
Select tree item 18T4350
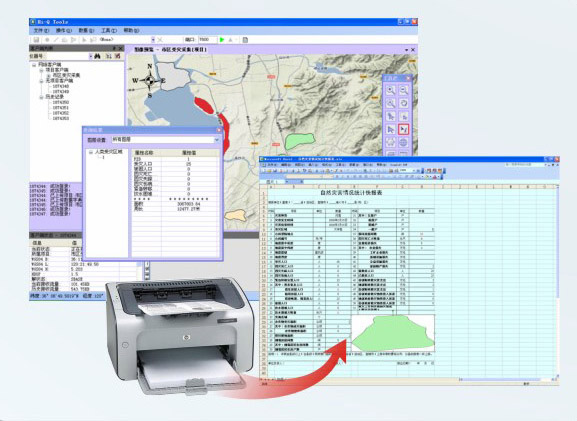click(61, 102)
